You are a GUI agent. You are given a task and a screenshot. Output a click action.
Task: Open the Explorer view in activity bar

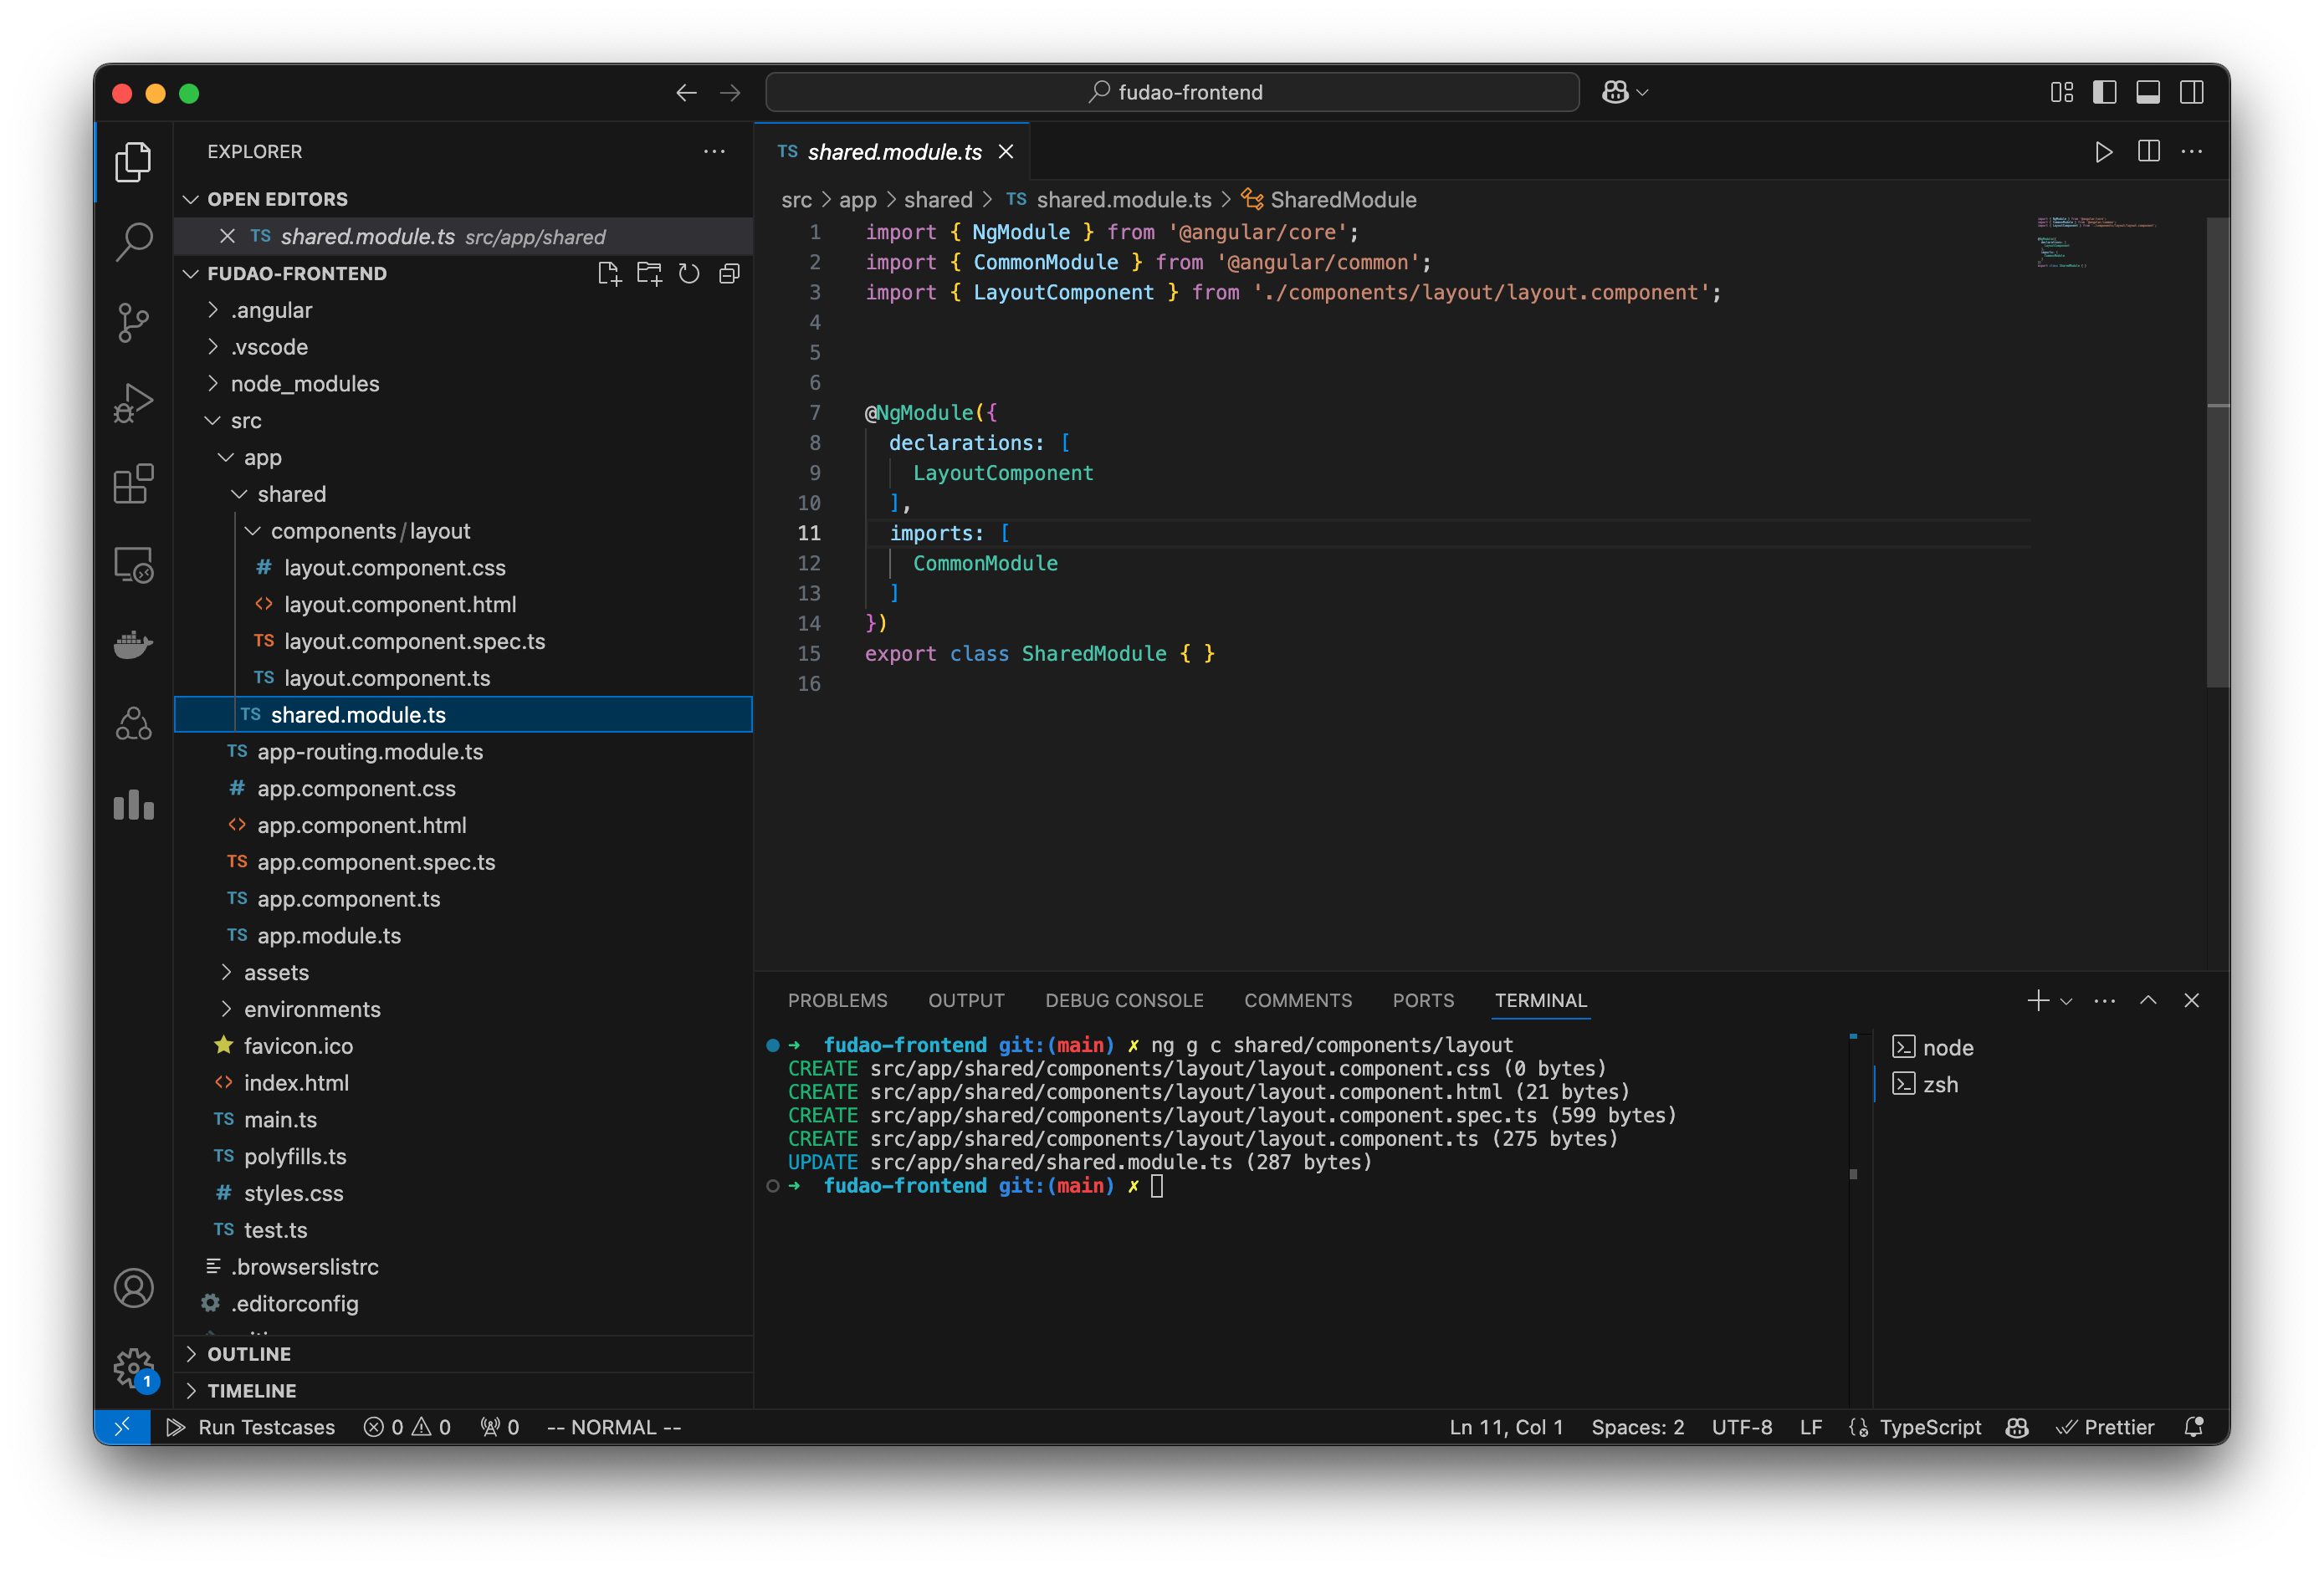pyautogui.click(x=133, y=162)
